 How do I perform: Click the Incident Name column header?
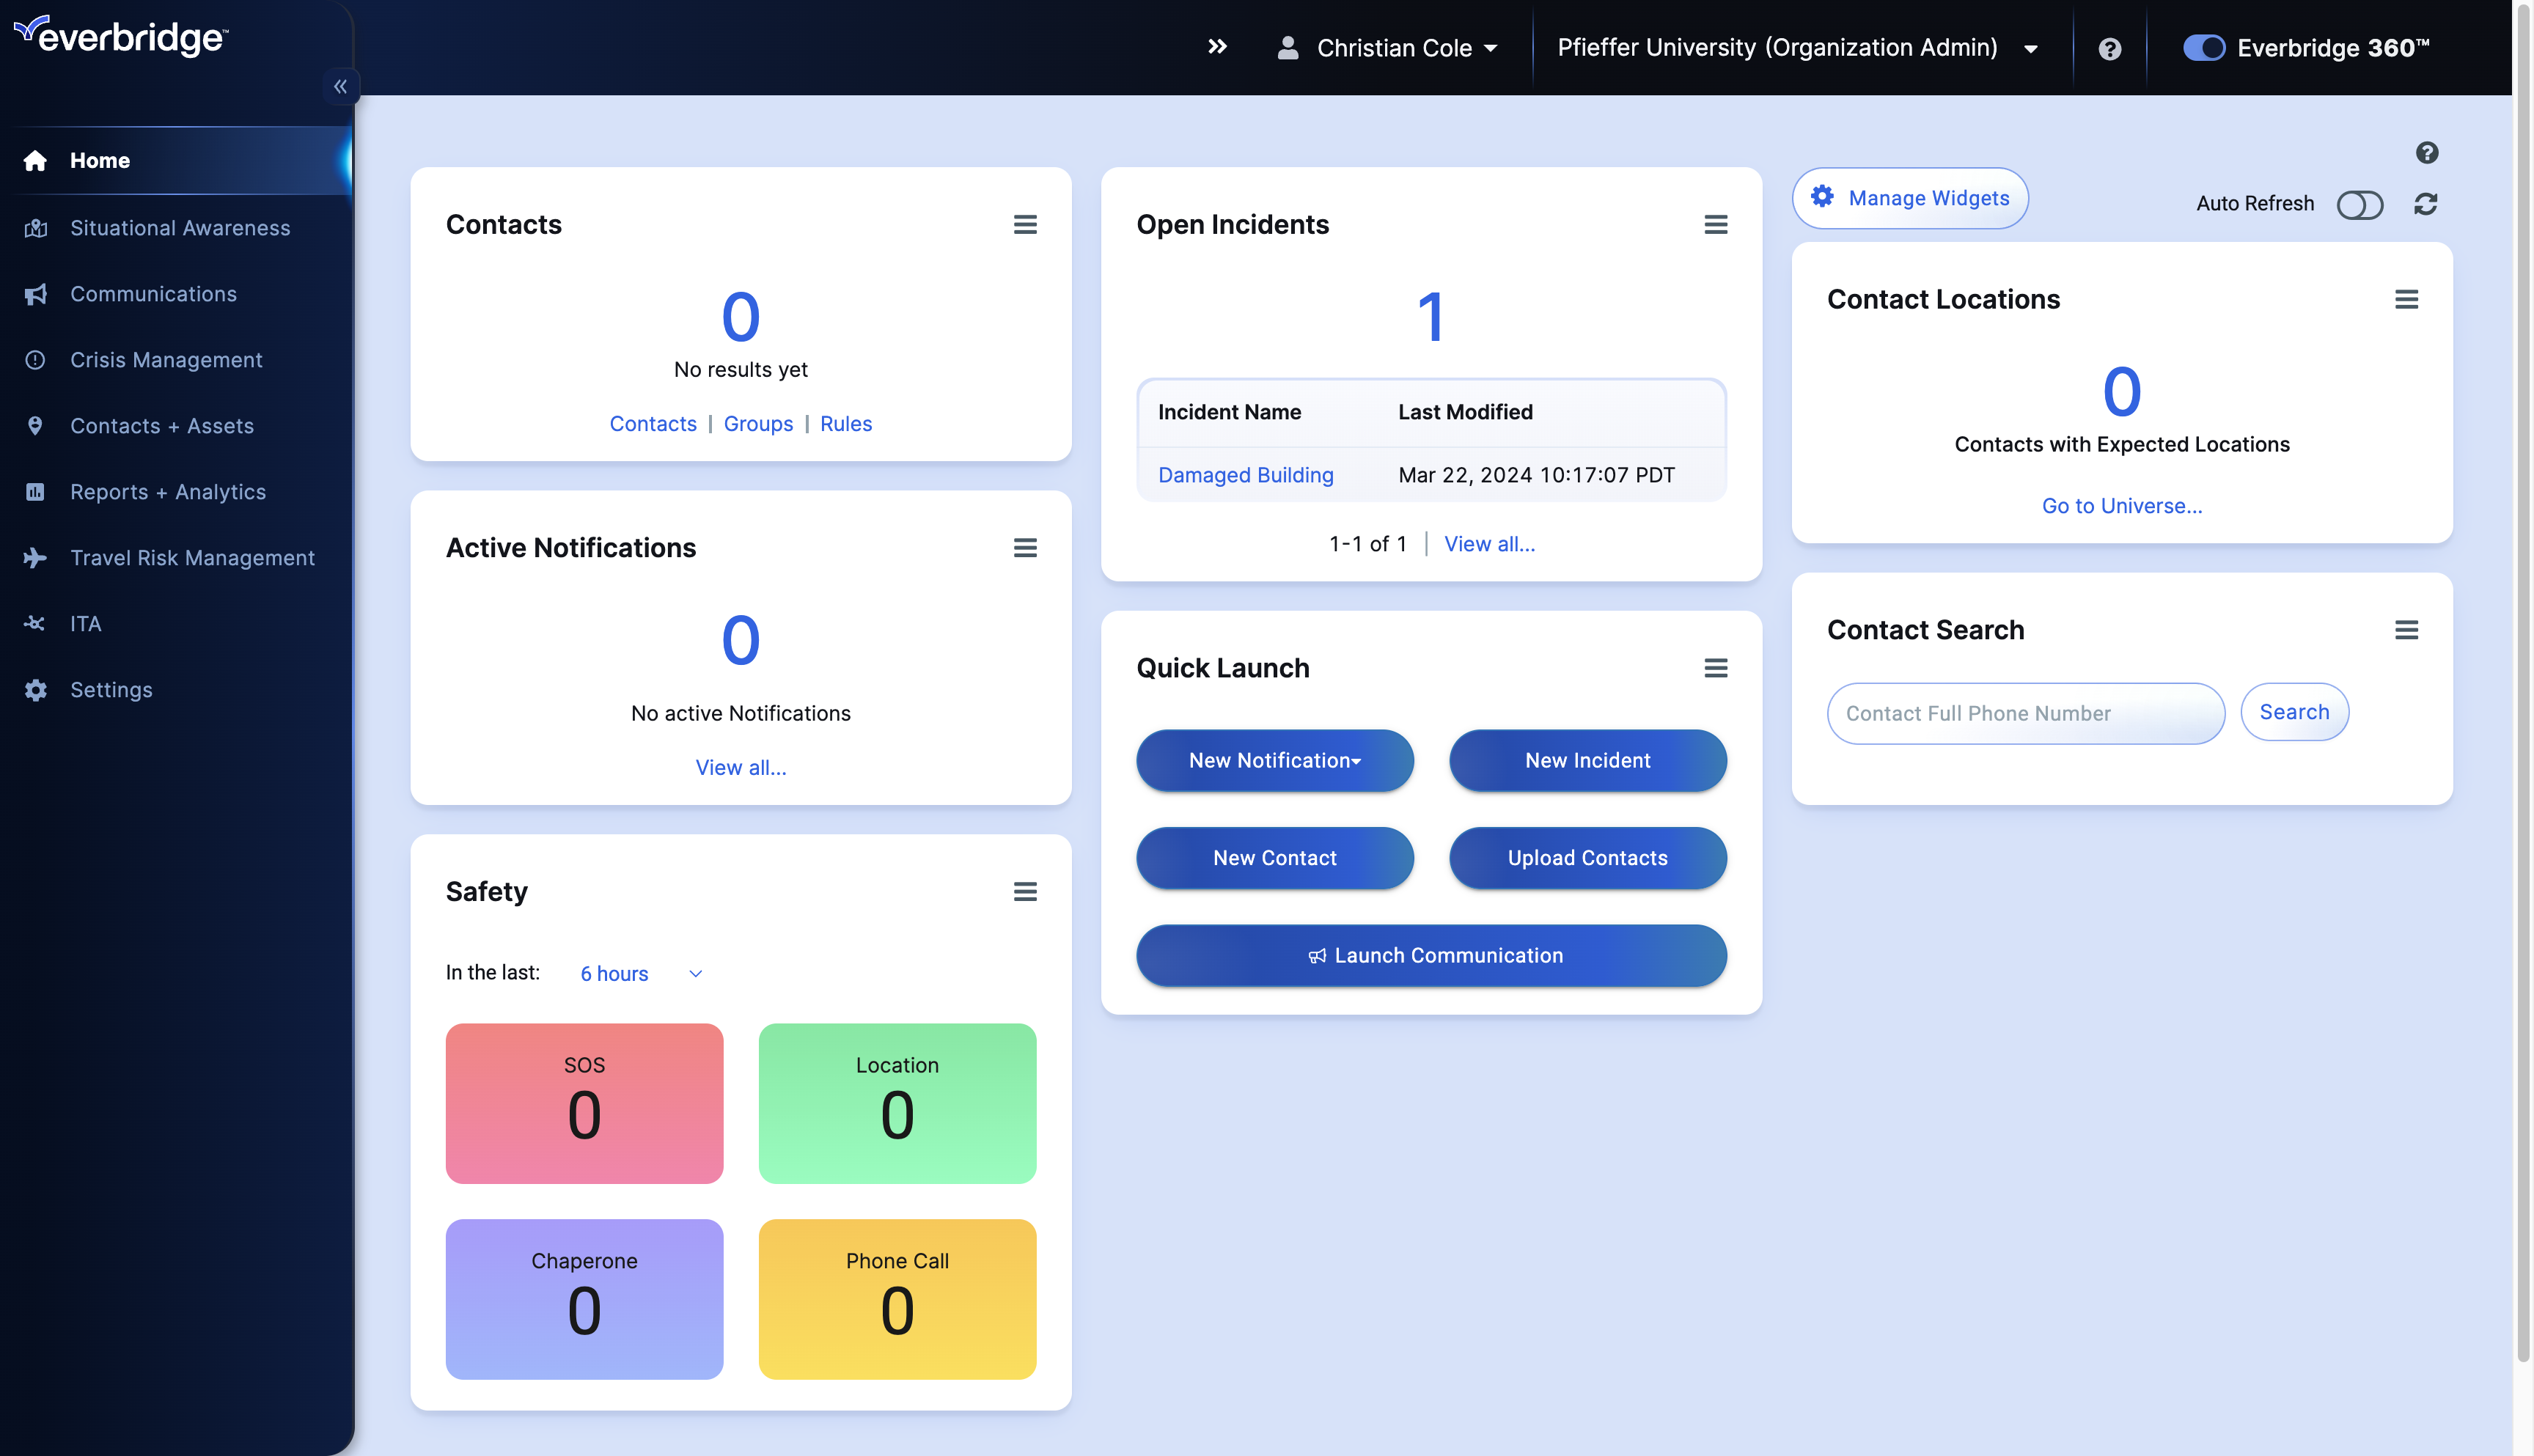coord(1230,412)
